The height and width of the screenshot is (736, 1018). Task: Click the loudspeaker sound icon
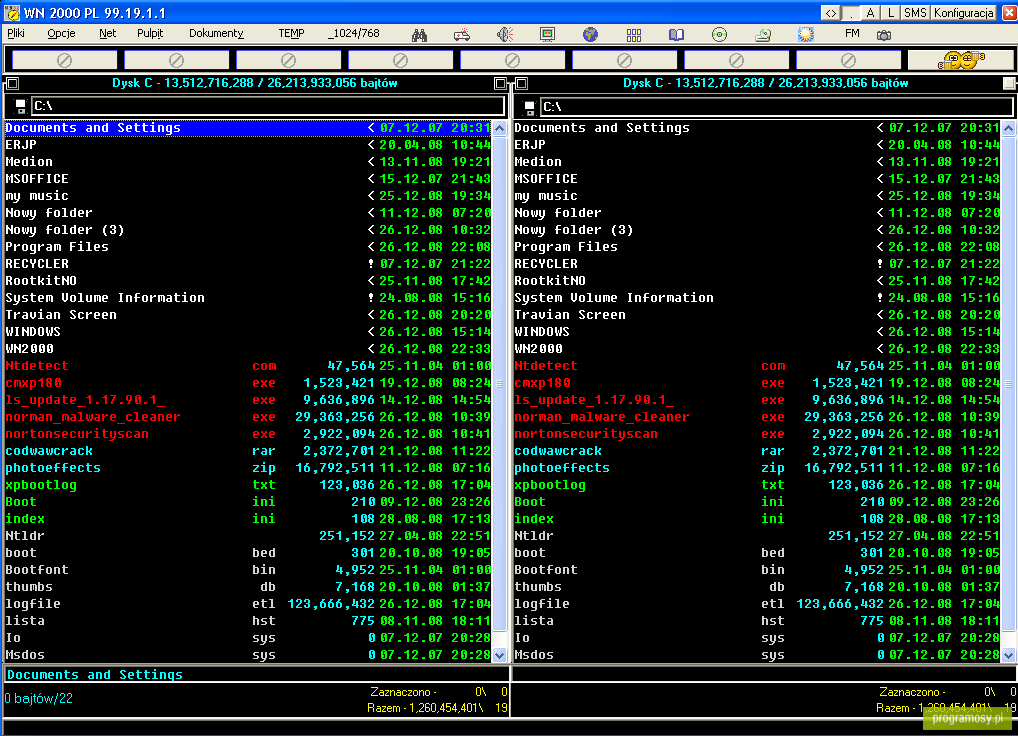click(x=505, y=34)
